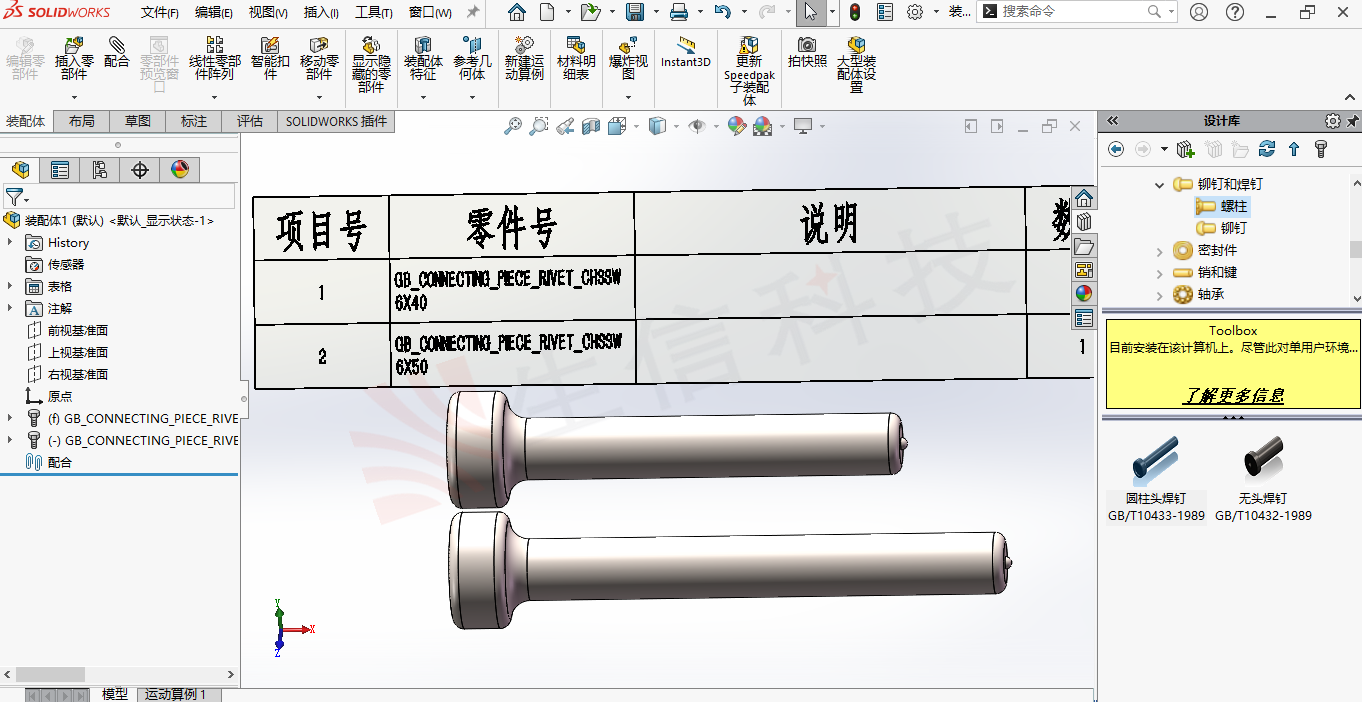Expand the History node in FeatureManager
This screenshot has width=1362, height=702.
coord(10,242)
